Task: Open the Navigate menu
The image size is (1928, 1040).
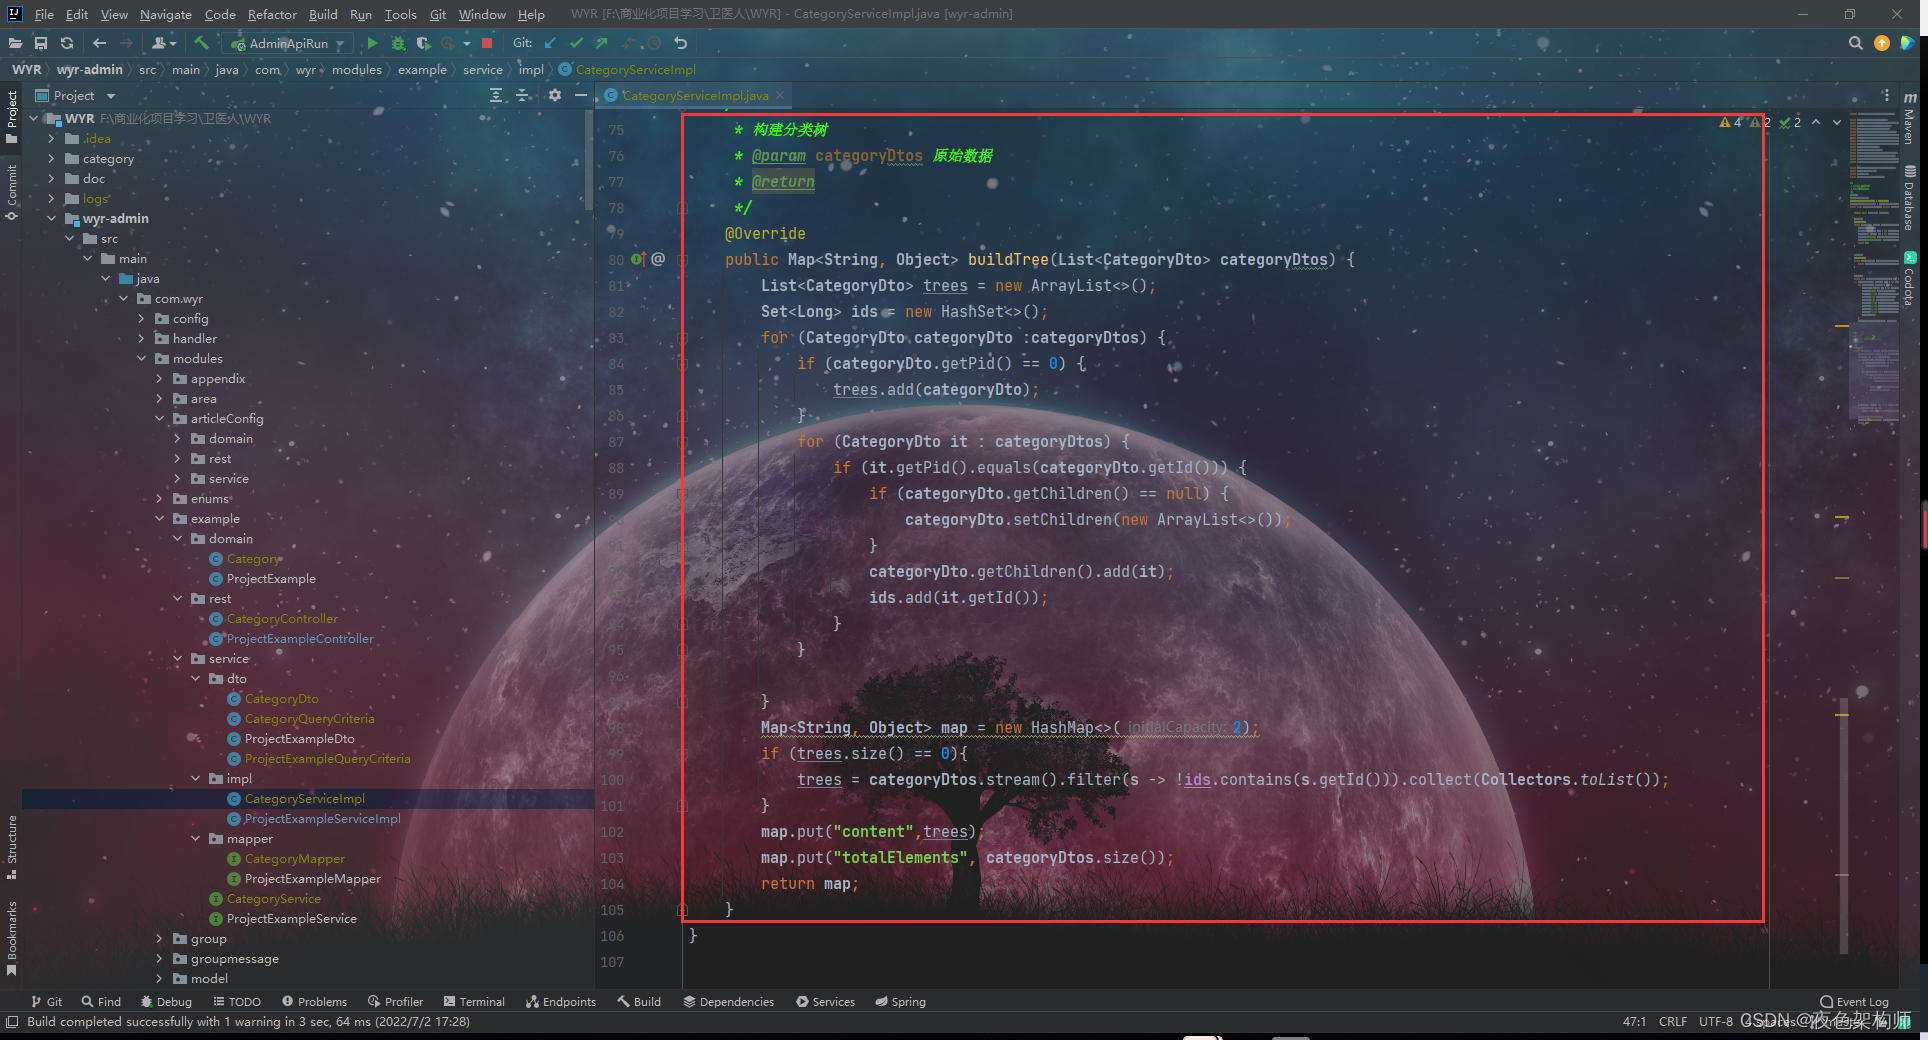Action: point(165,14)
